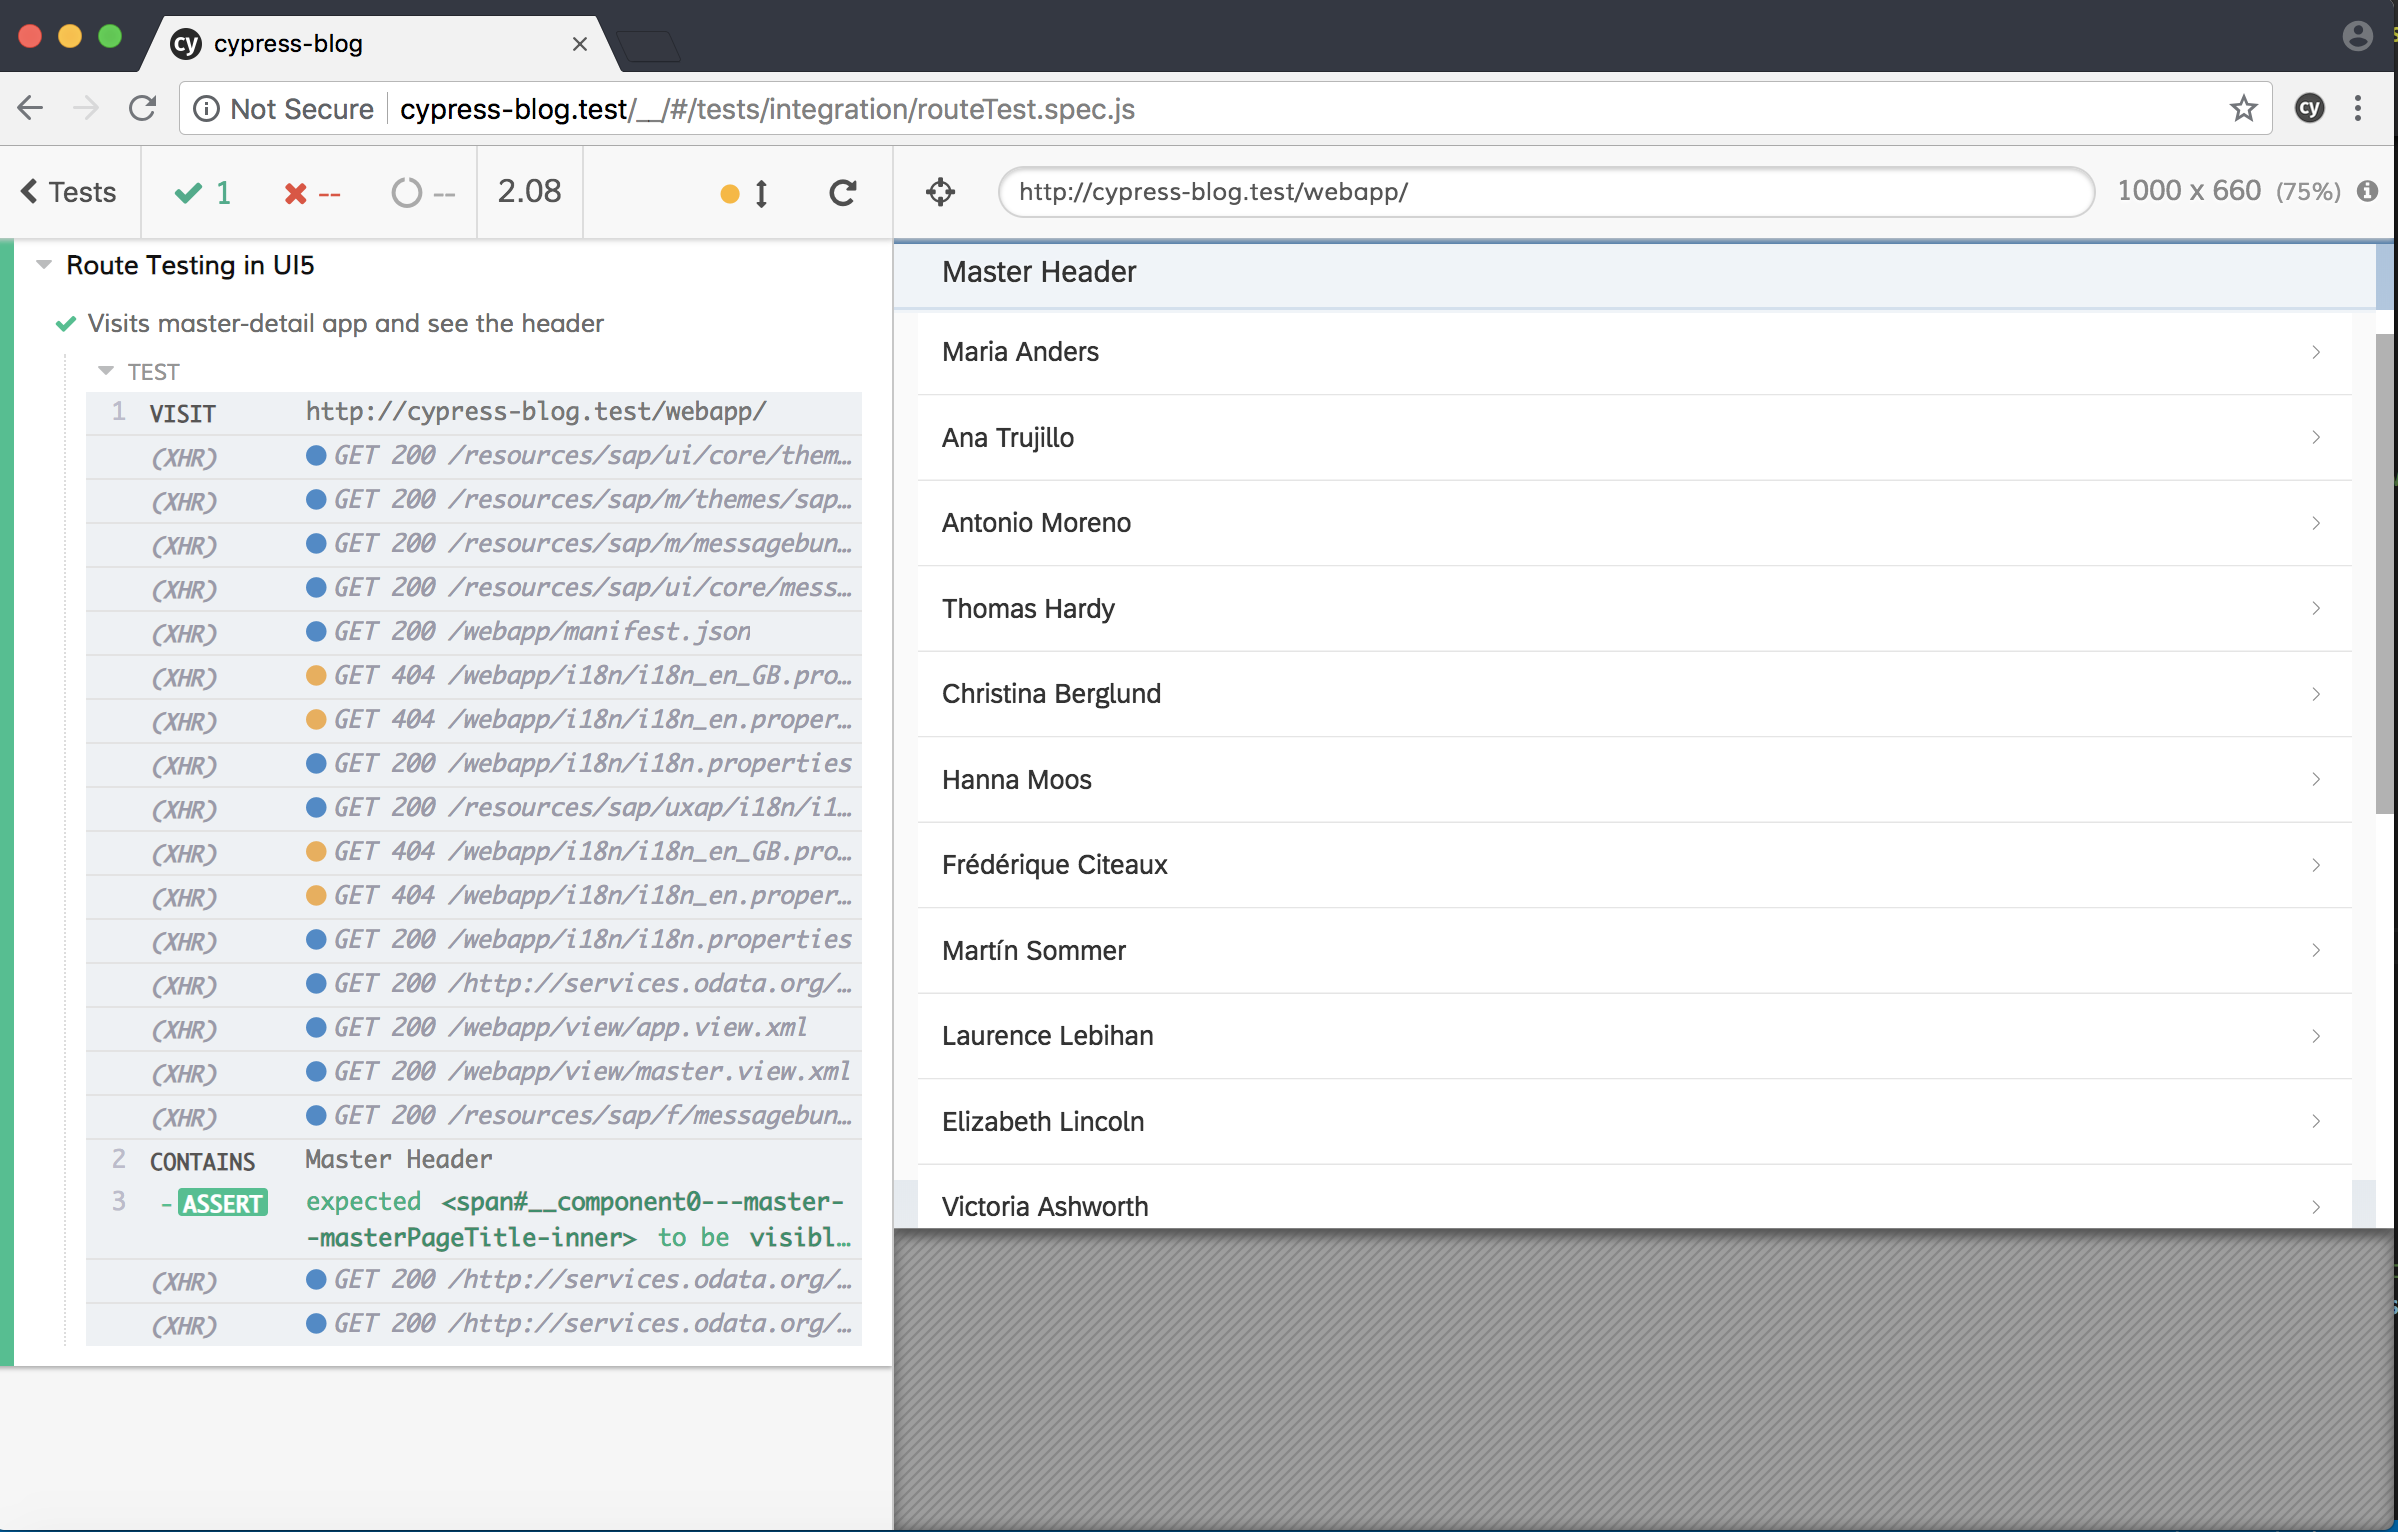Rerun all tests with the reload button
This screenshot has width=2398, height=1532.
pyautogui.click(x=843, y=193)
